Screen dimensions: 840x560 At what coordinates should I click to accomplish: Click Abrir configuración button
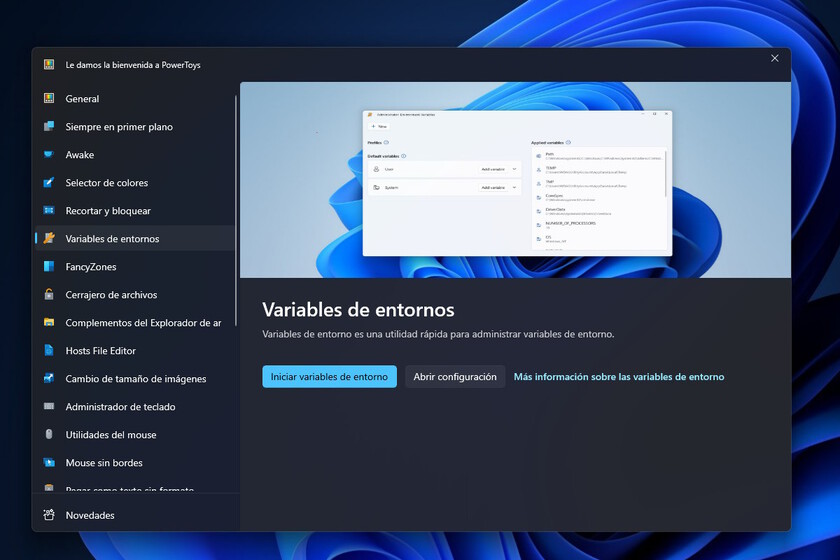(455, 377)
